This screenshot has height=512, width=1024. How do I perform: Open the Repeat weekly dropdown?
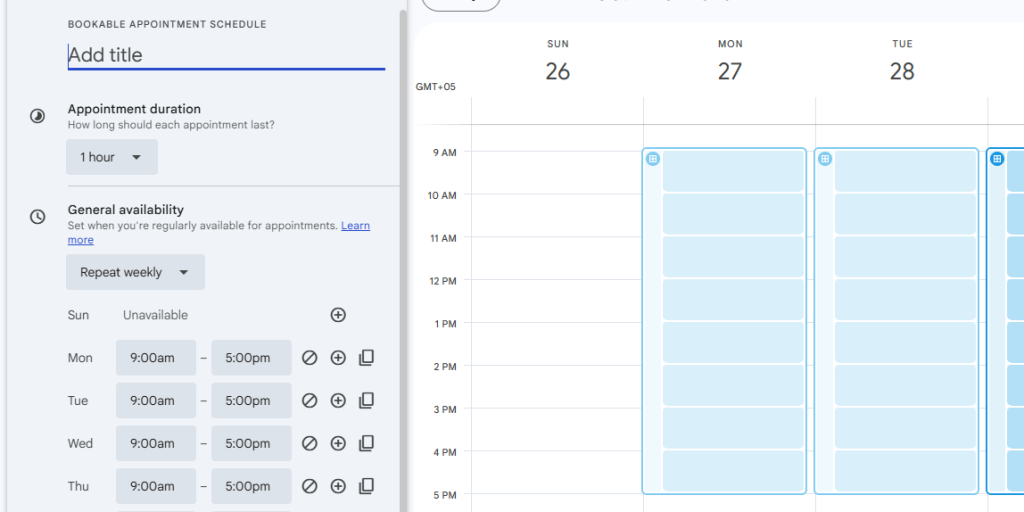(135, 272)
